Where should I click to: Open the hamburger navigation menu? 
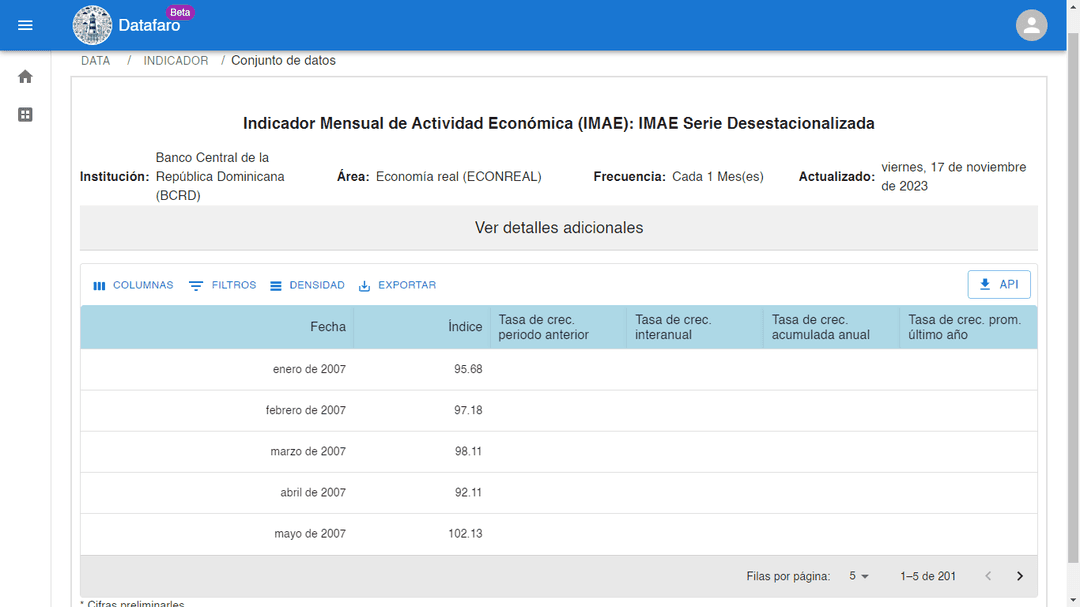25,25
